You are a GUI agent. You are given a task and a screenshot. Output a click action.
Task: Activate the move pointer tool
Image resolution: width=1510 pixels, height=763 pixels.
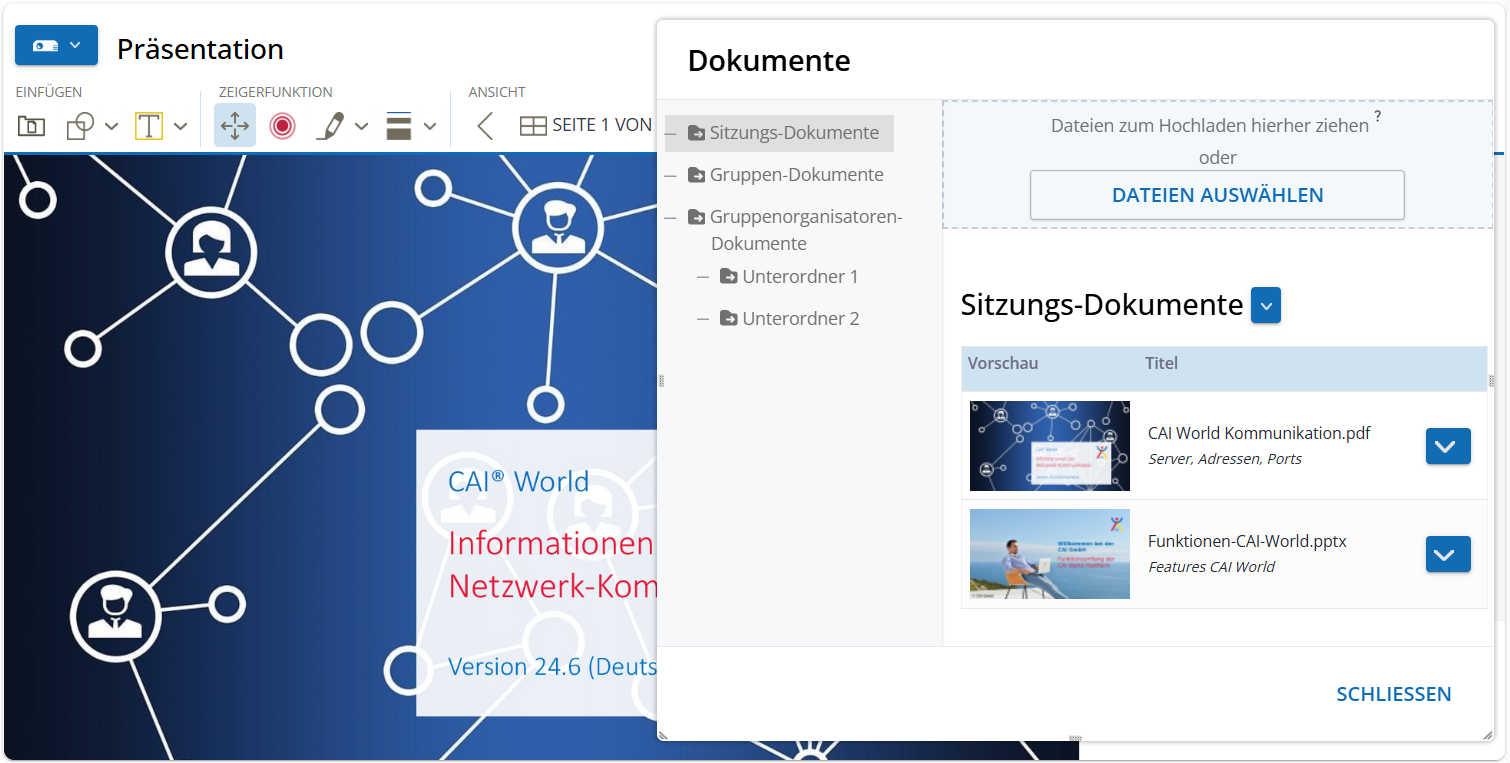(235, 126)
